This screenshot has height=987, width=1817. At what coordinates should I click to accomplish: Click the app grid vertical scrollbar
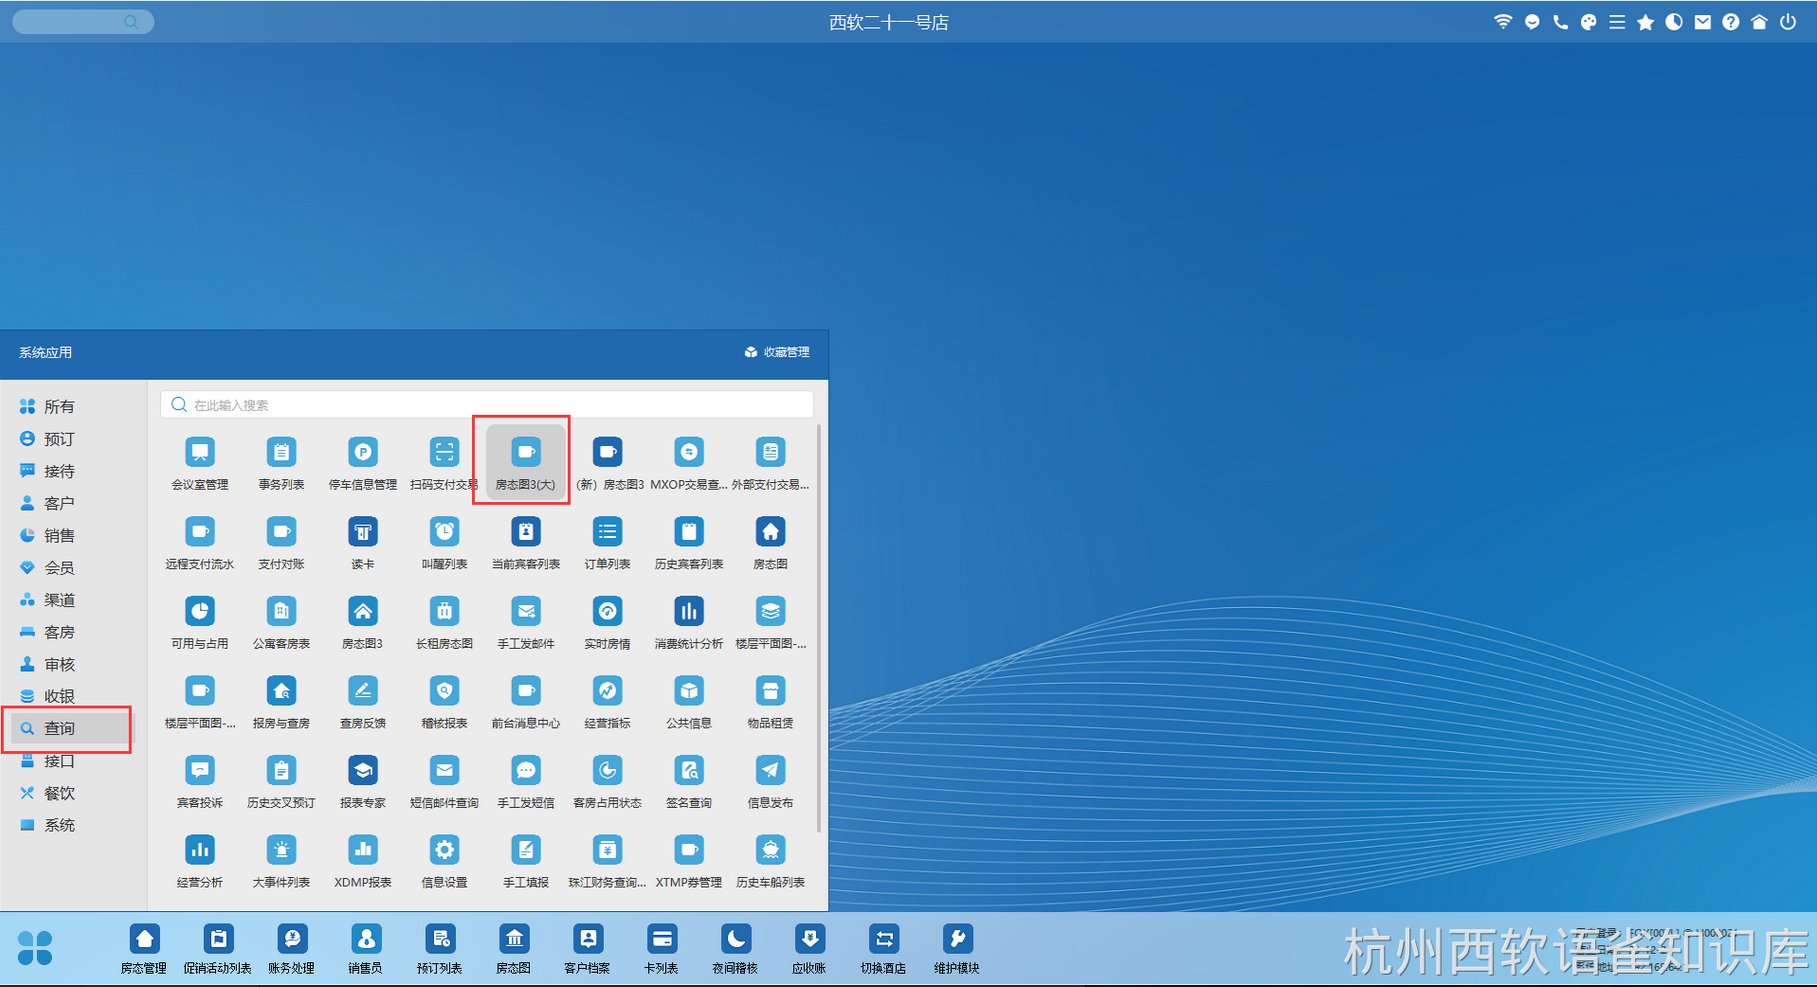pos(819,630)
